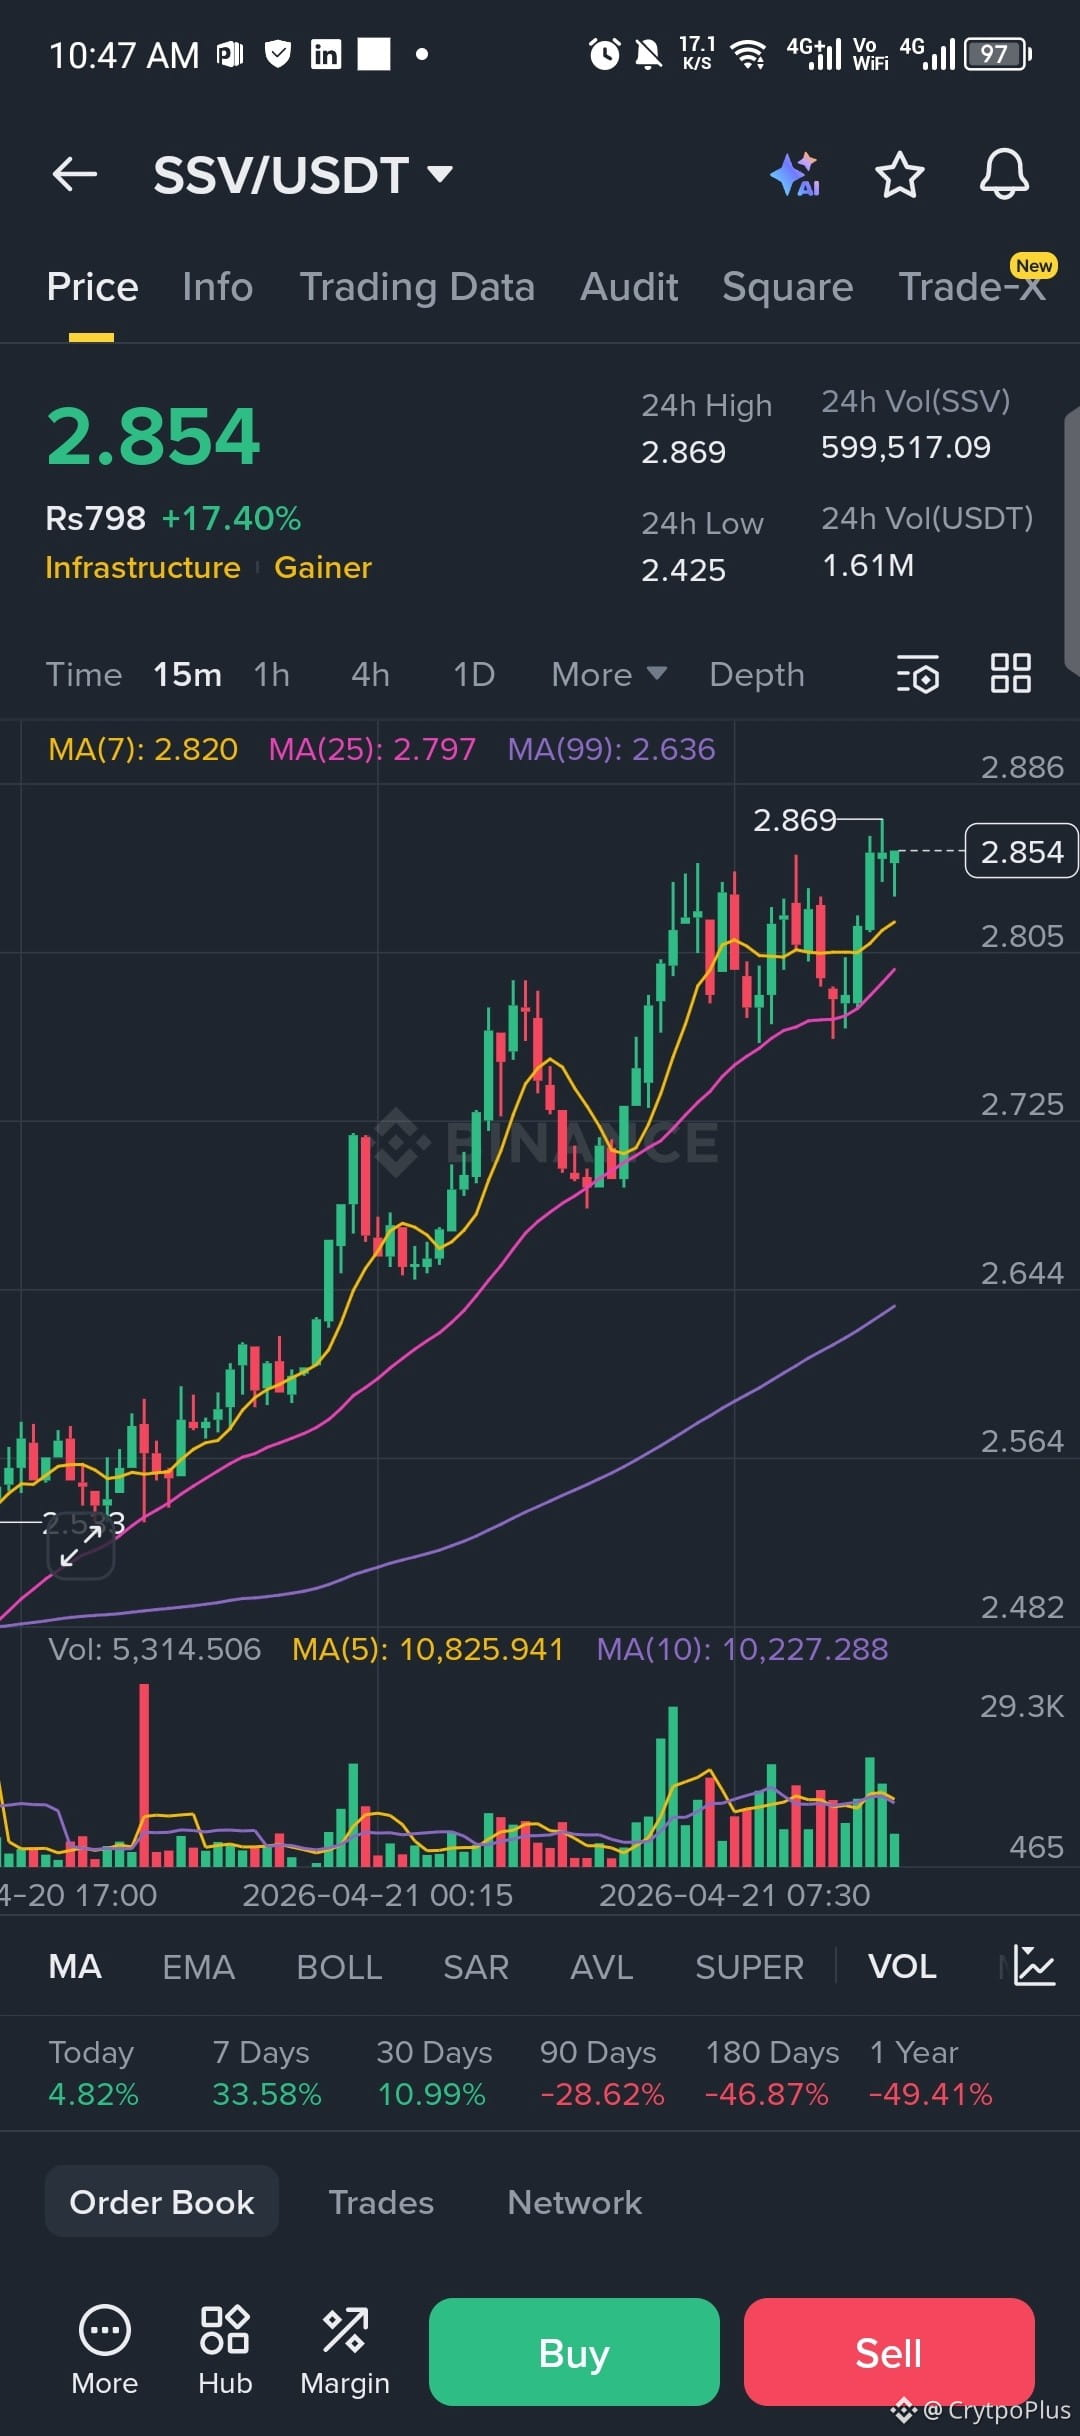Screen dimensions: 1080x2436
Task: Open the Network tab
Action: [575, 2201]
